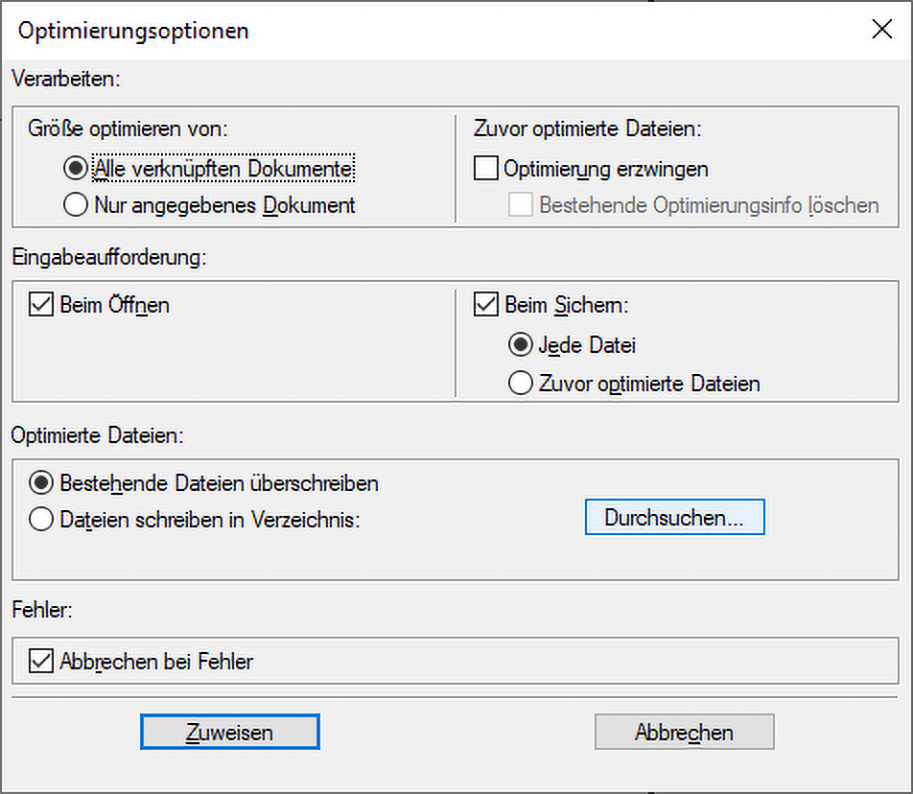Image resolution: width=913 pixels, height=794 pixels.
Task: Click the "Abbrechen" button
Action: pyautogui.click(x=684, y=731)
